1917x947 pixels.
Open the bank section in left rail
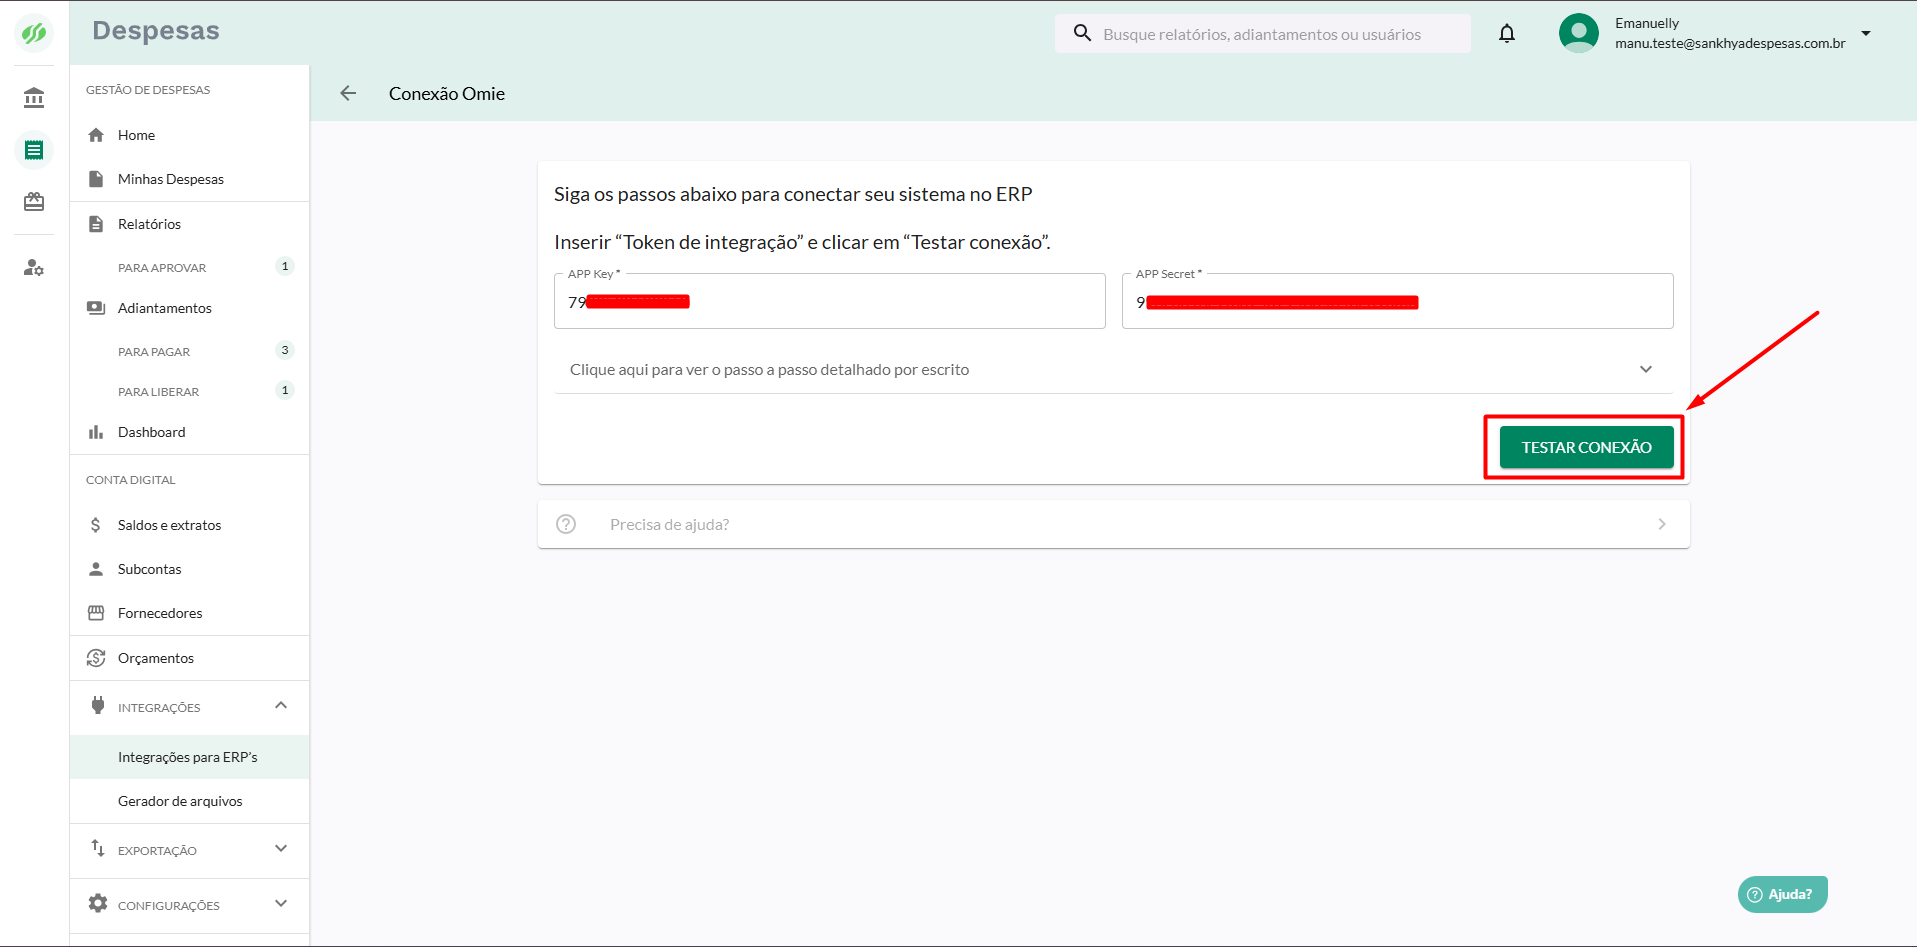pyautogui.click(x=34, y=97)
